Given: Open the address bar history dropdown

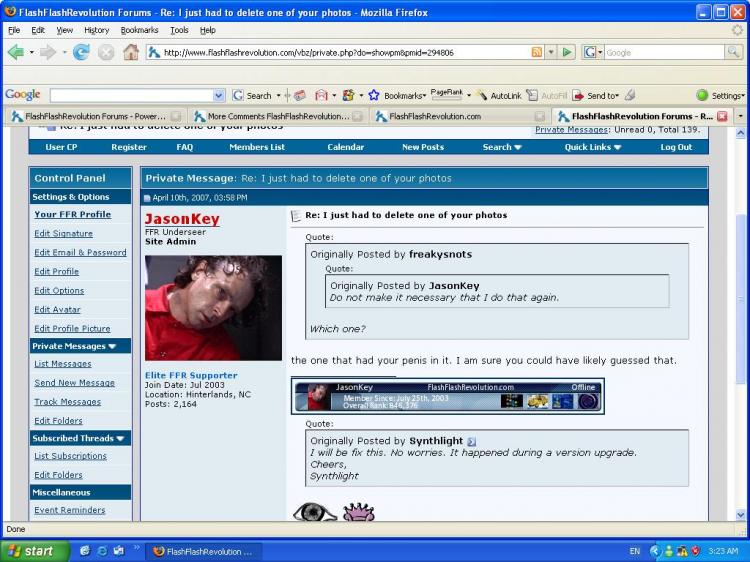Looking at the screenshot, I should pyautogui.click(x=551, y=52).
